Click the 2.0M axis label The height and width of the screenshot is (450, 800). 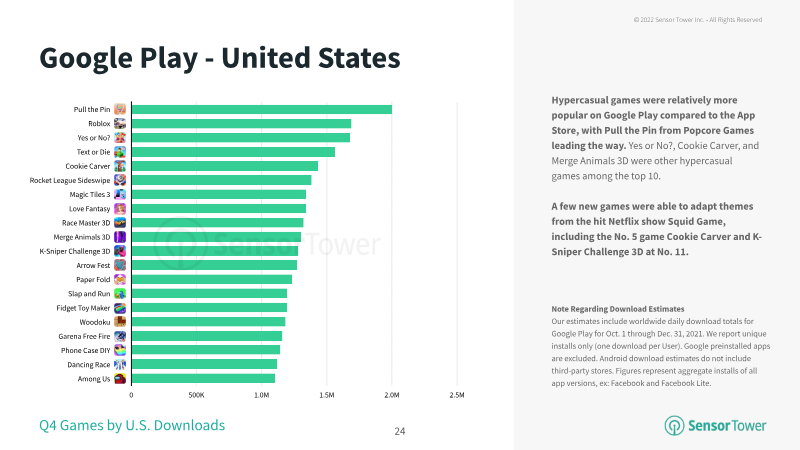(x=392, y=395)
